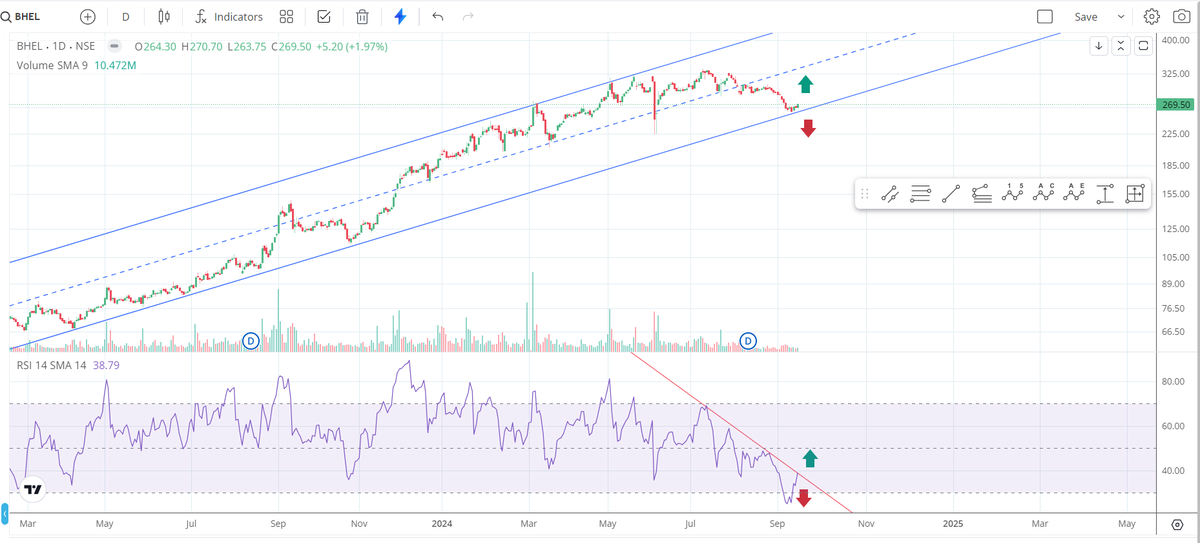Screen dimensions: 1200x543
Task: Click the 269.50 current price label
Action: click(1177, 105)
